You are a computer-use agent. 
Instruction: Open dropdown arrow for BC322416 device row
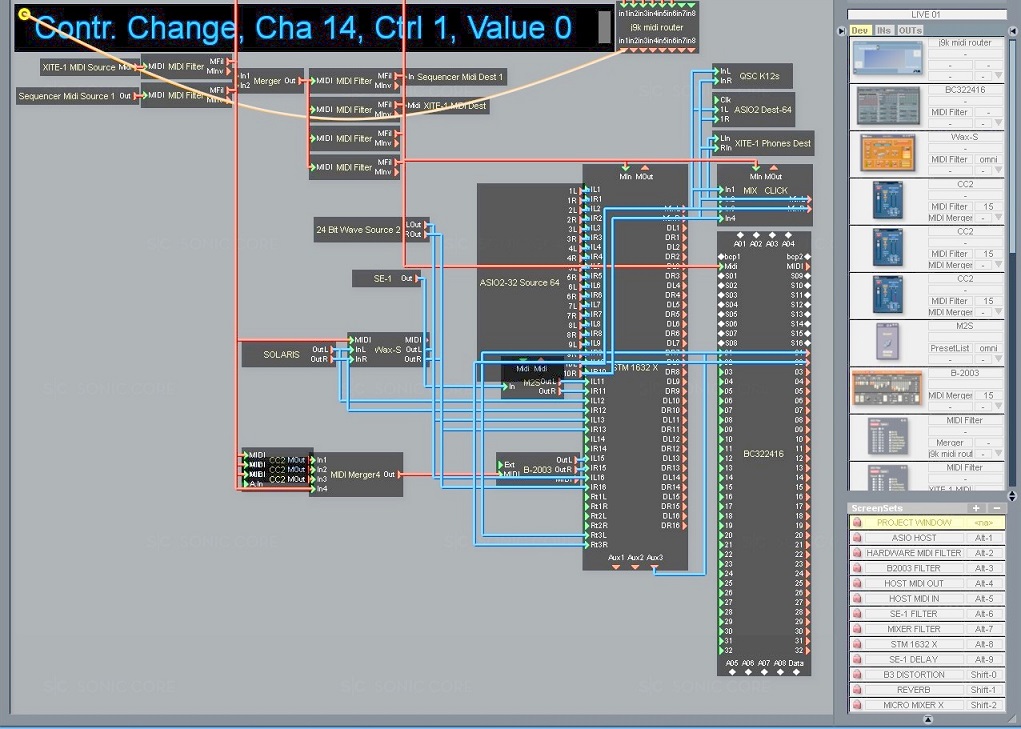[x=997, y=124]
